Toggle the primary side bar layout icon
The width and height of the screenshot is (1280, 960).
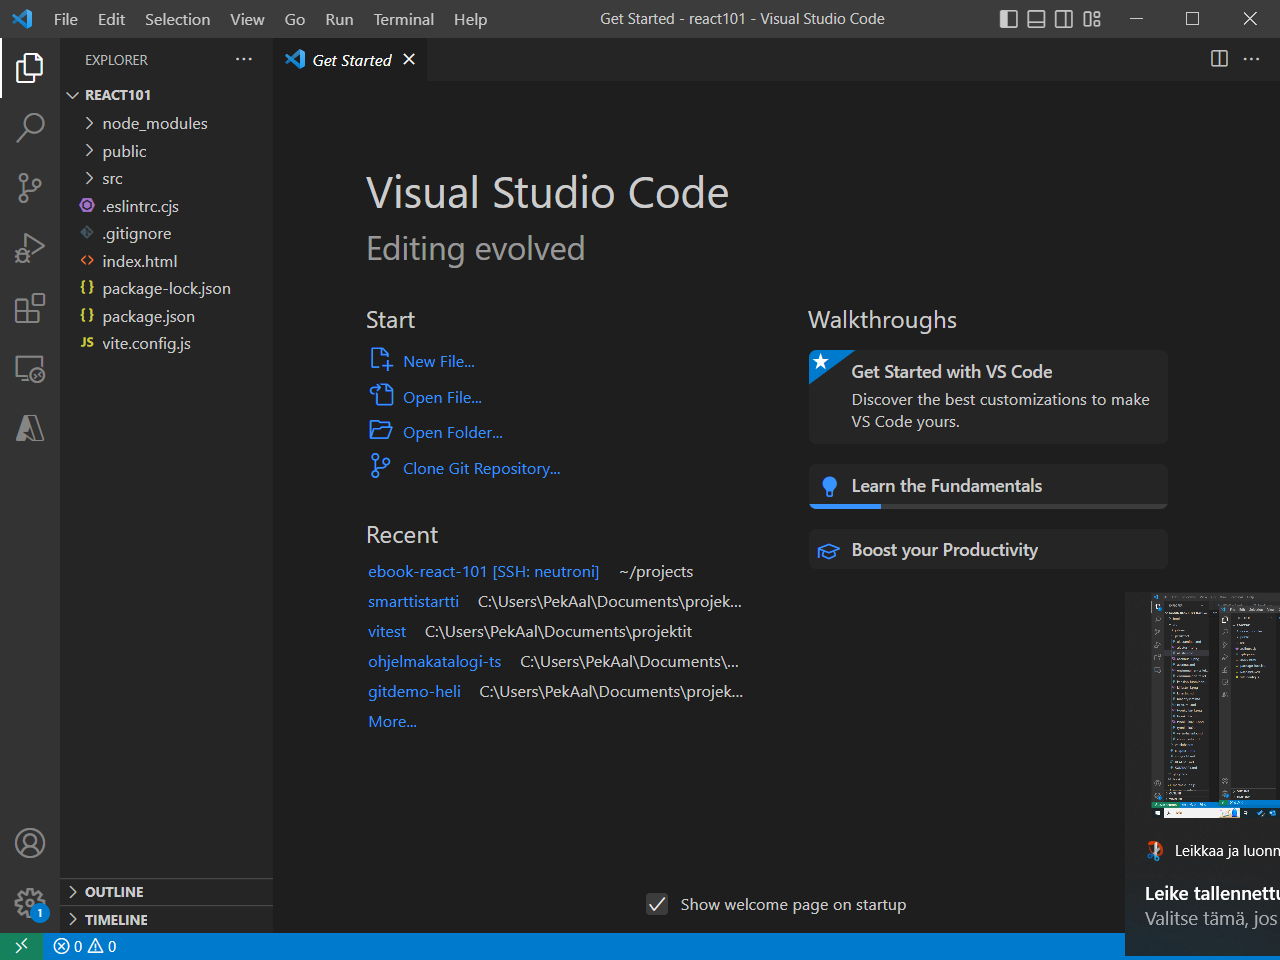click(1009, 19)
